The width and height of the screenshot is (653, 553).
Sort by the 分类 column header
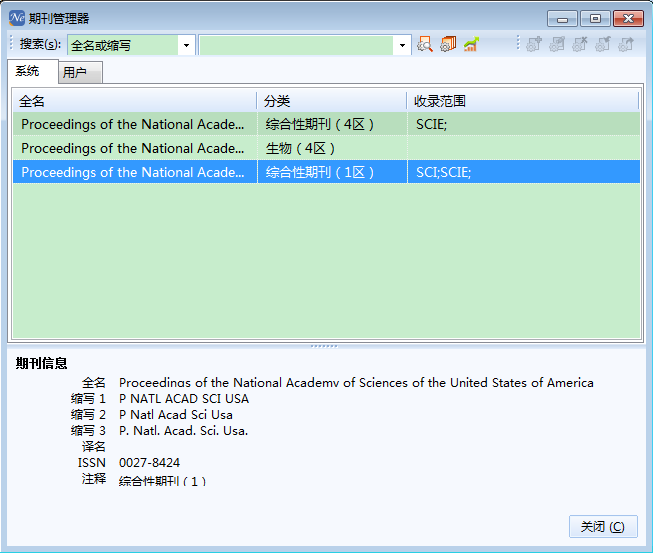[332, 101]
